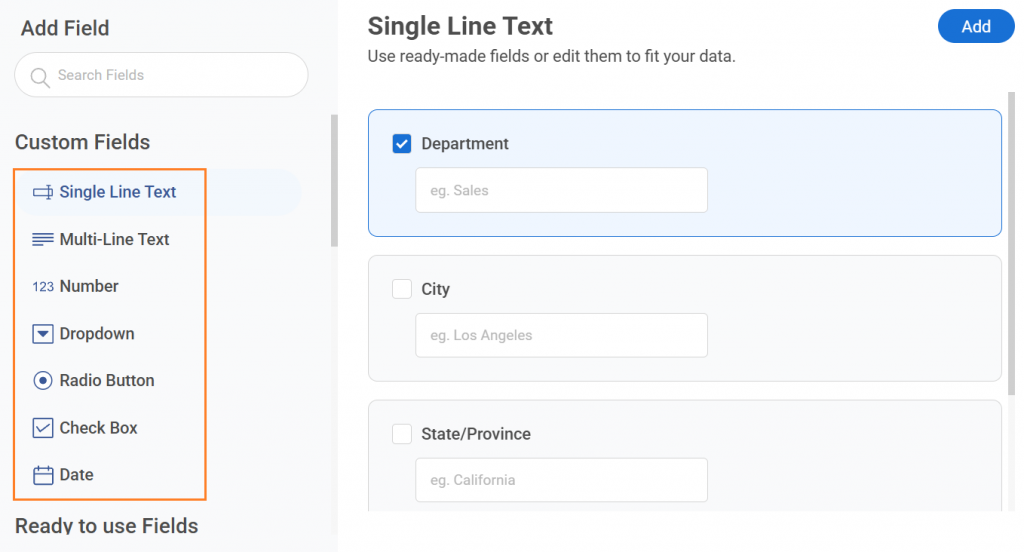Enable the State/Province checkbox

pyautogui.click(x=402, y=434)
